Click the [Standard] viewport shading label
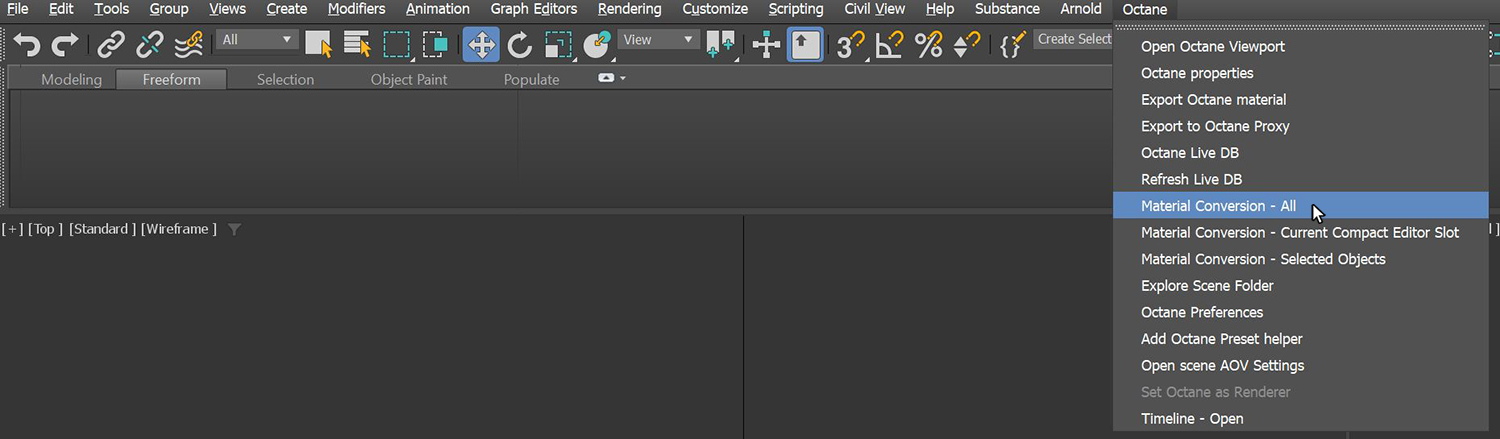This screenshot has height=439, width=1500. (102, 229)
